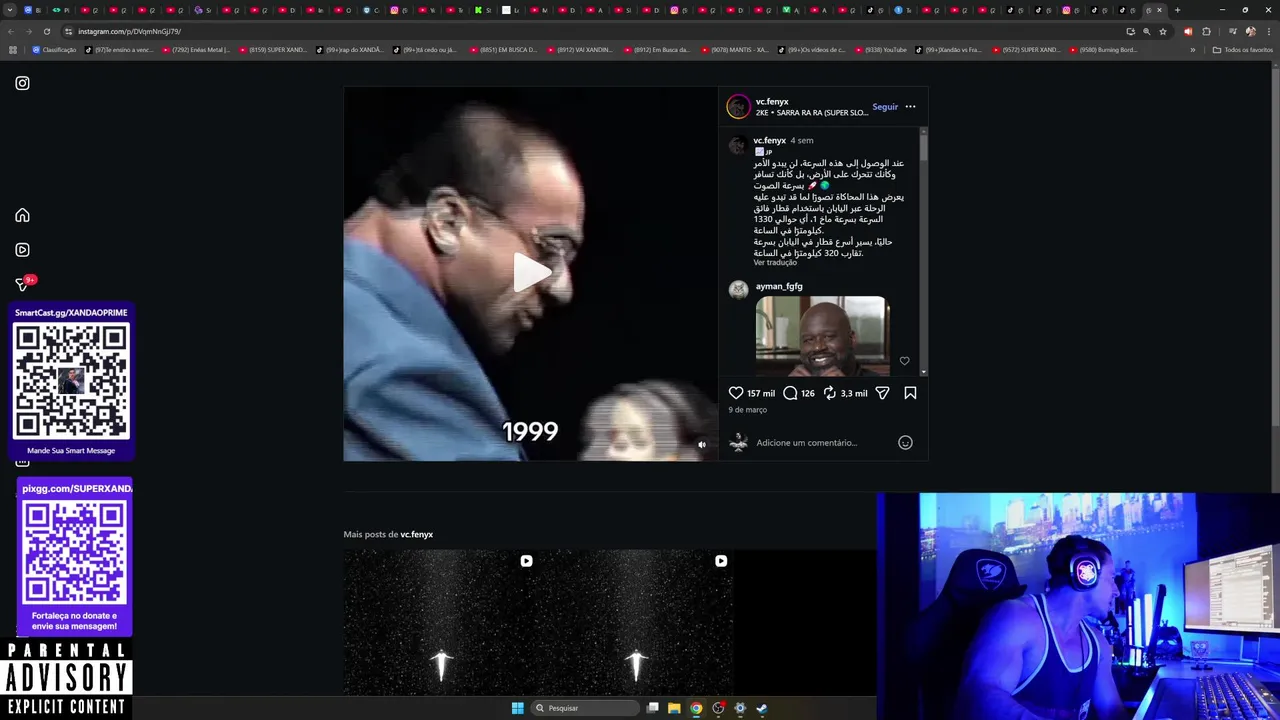Screen dimensions: 1280x720
Task: Like the post with heart icon
Action: (736, 393)
